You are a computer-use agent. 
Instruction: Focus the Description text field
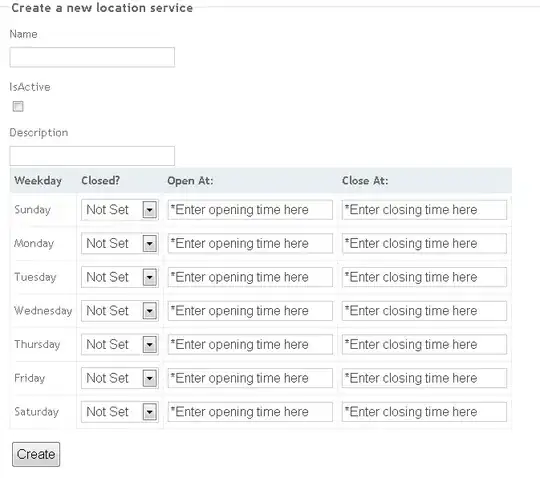[x=92, y=156]
